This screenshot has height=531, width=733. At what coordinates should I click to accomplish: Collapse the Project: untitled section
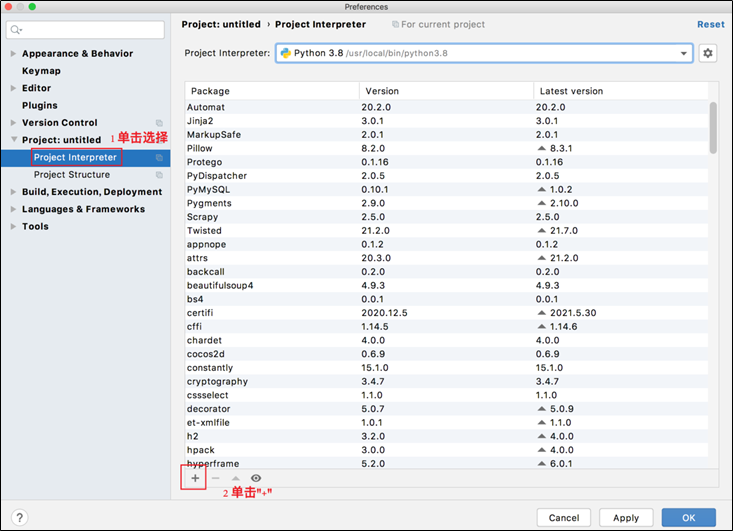tap(14, 140)
